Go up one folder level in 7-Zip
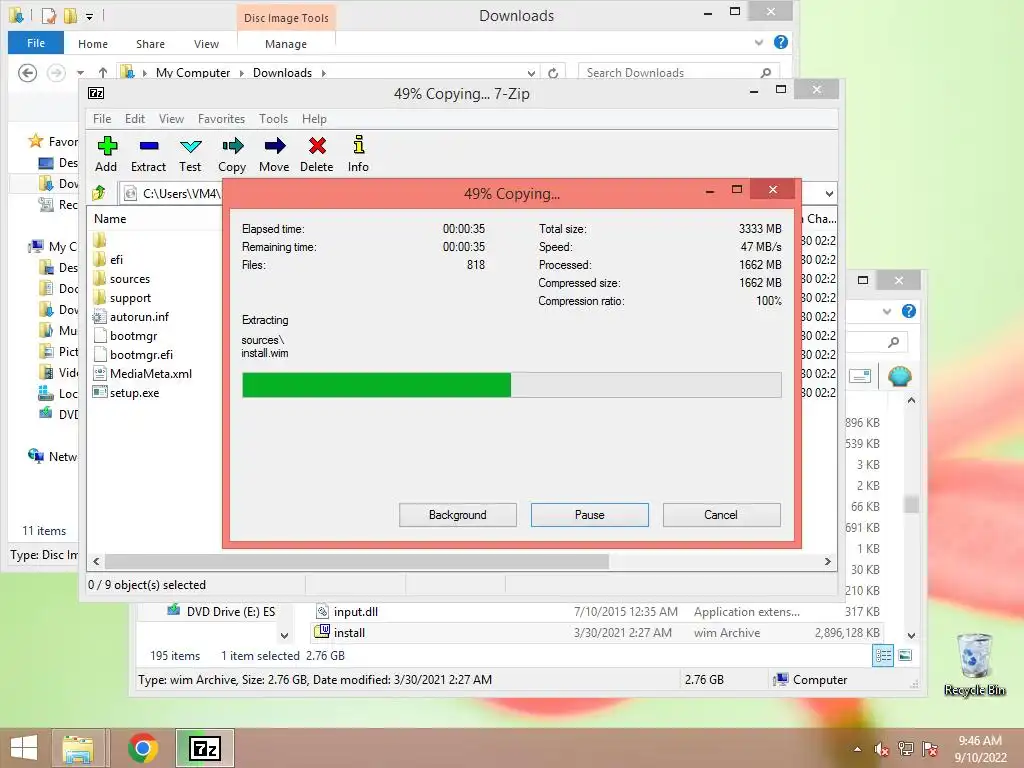 pos(99,193)
